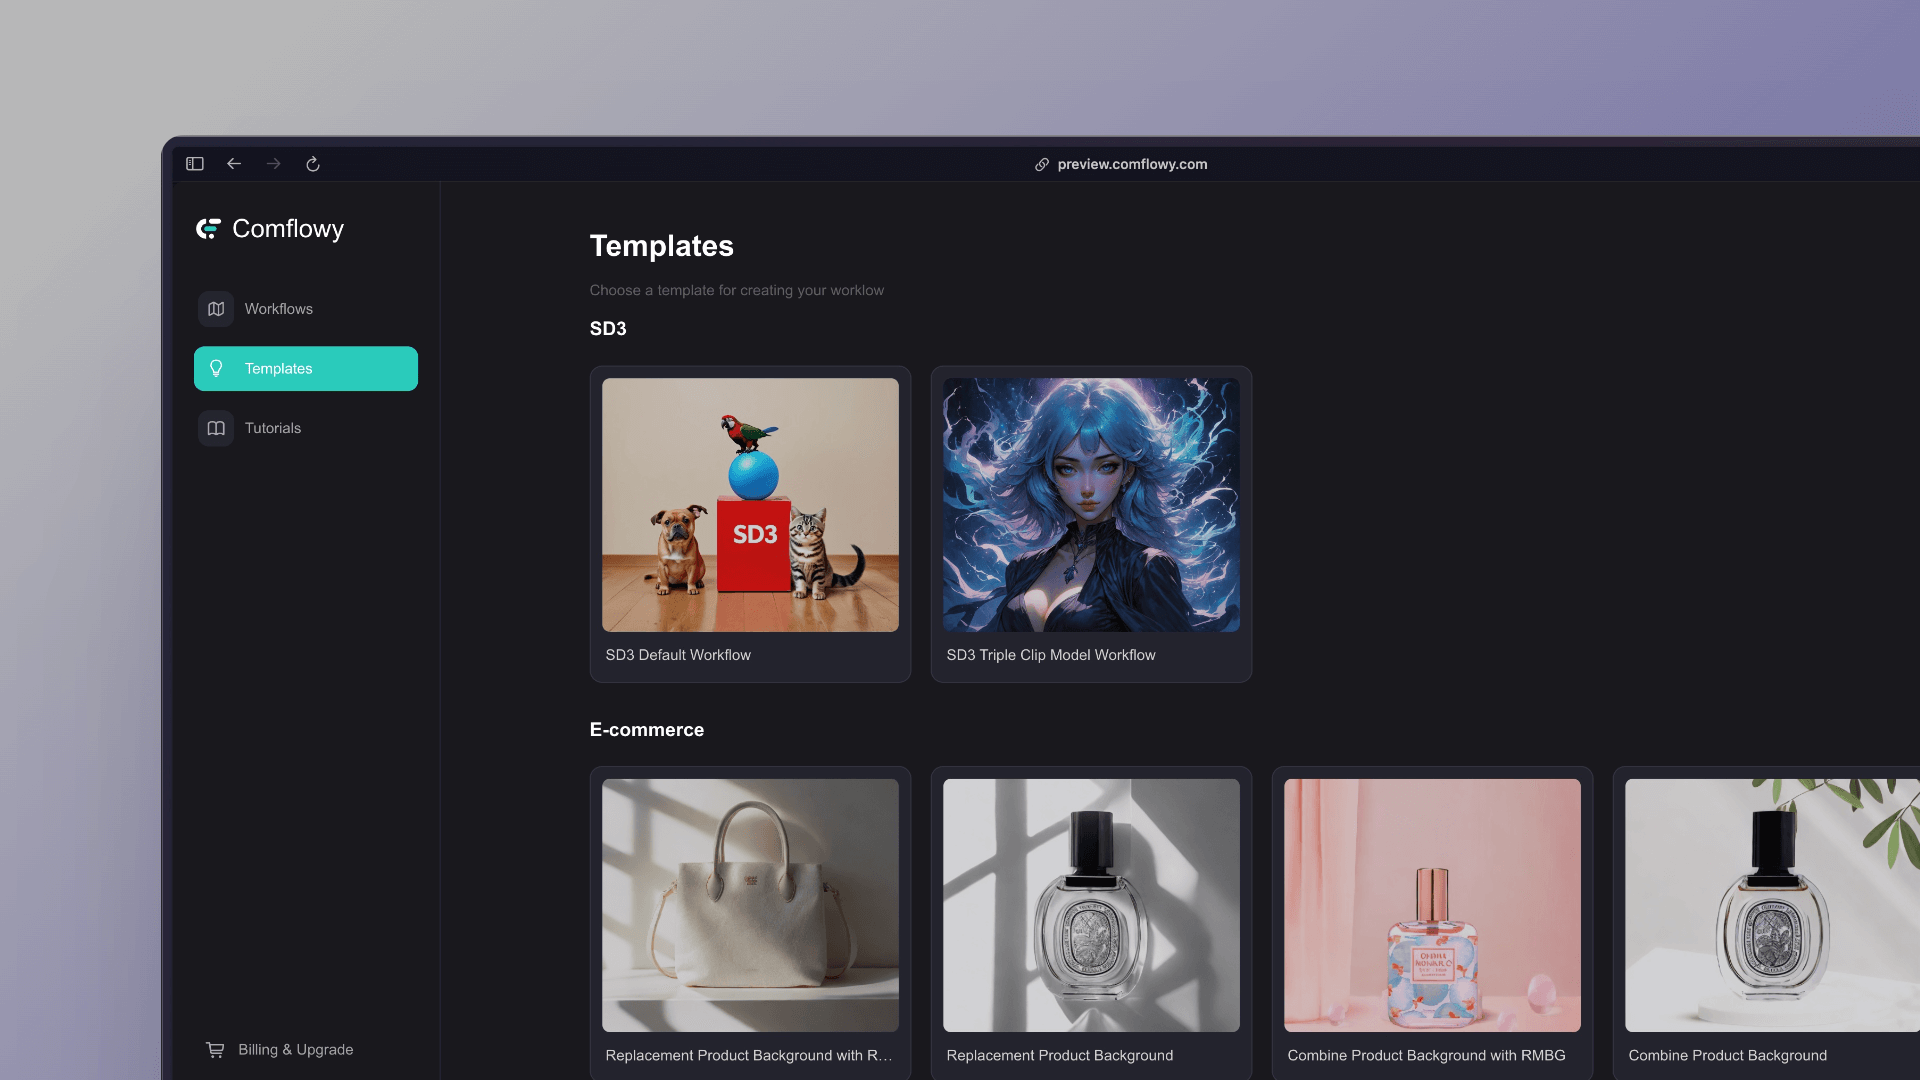The height and width of the screenshot is (1080, 1920).
Task: Open the SD3 Default Workflow thumbnail
Action: click(x=750, y=505)
